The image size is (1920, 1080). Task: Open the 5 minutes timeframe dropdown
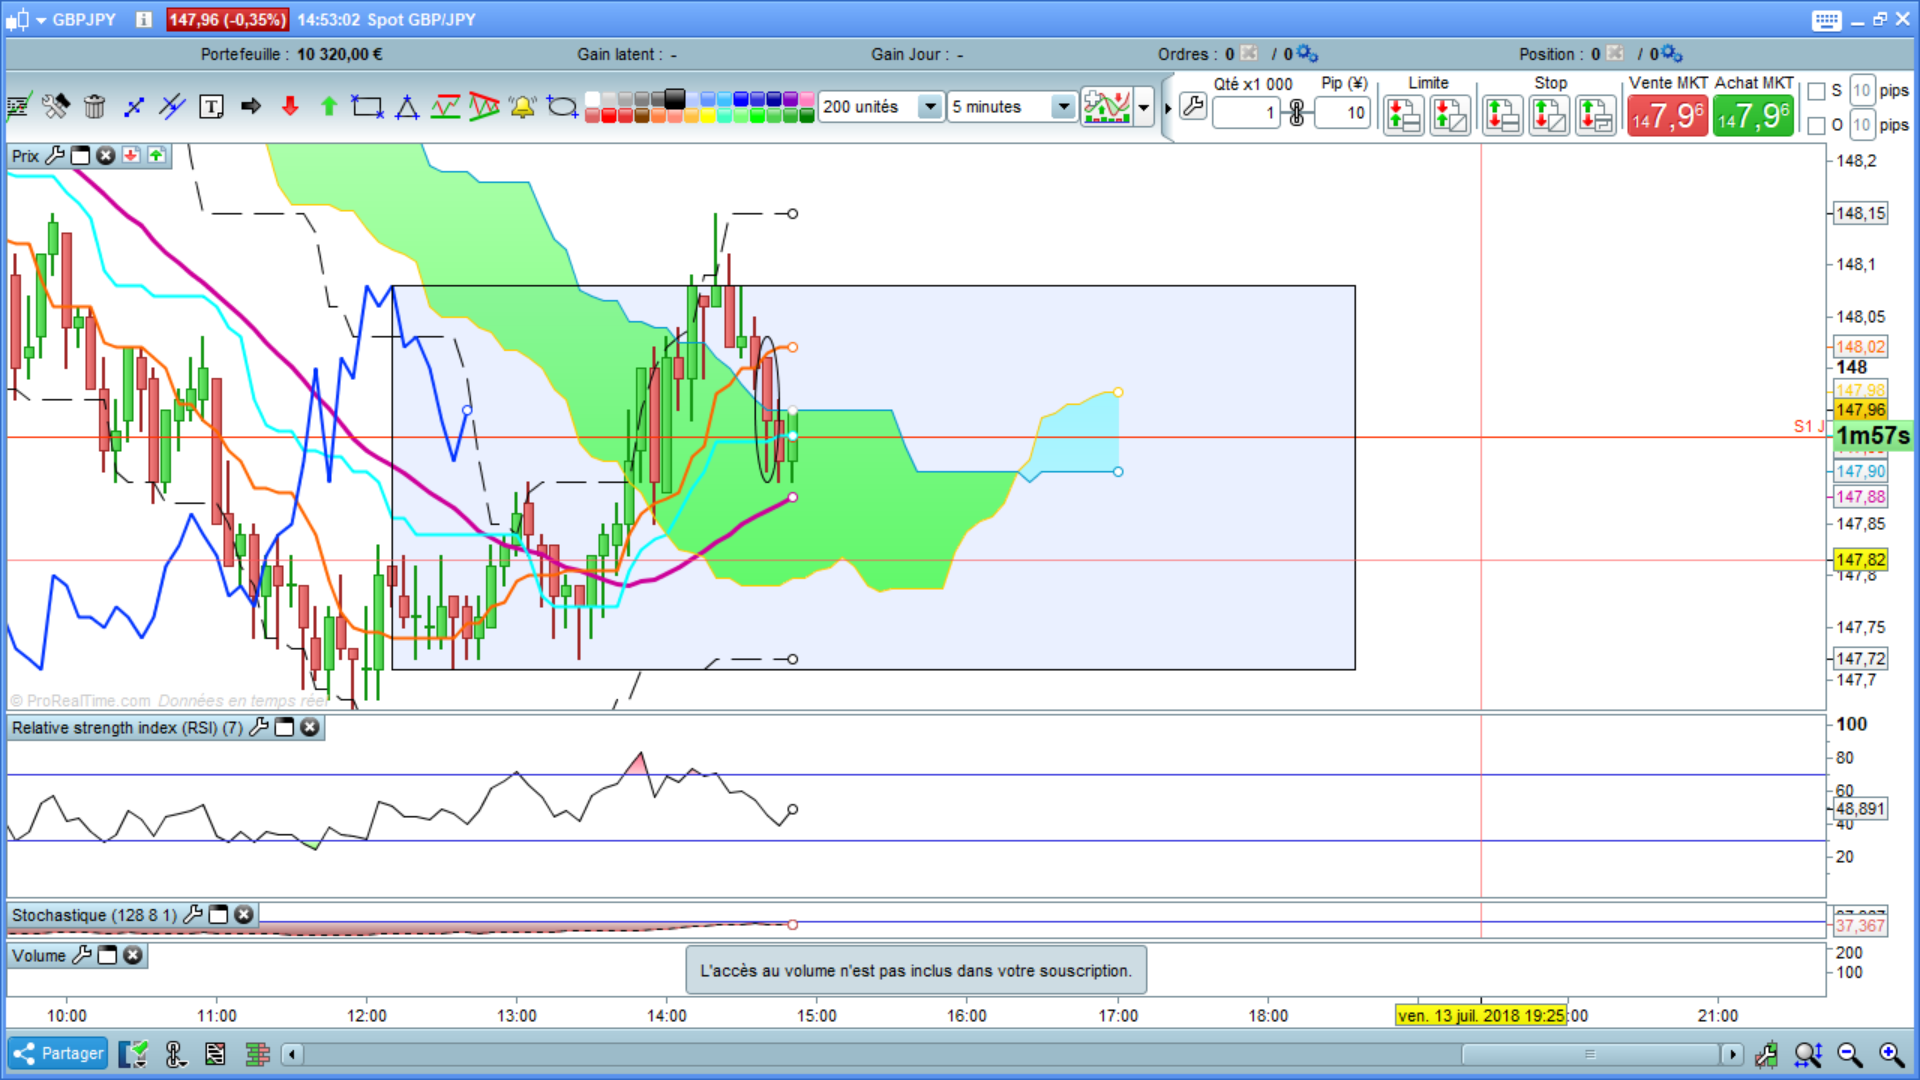[x=1063, y=107]
